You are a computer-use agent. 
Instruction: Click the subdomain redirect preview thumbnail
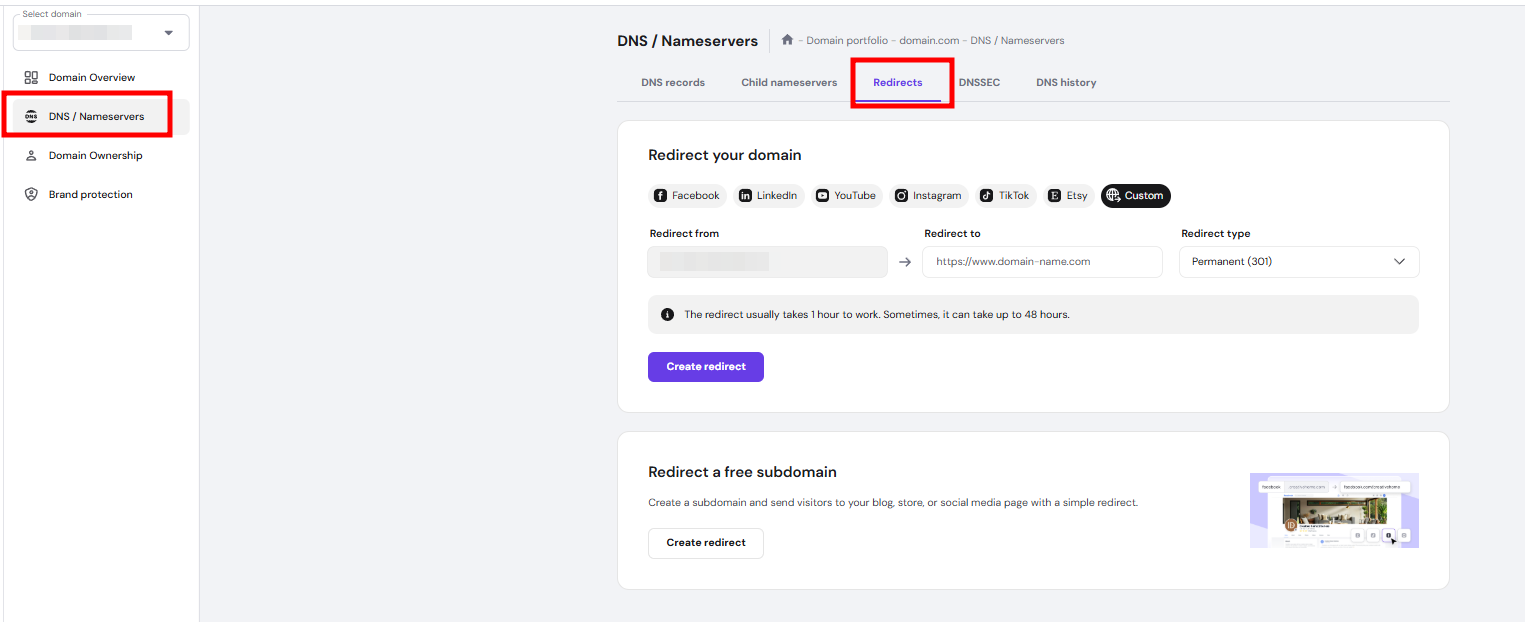[x=1333, y=510]
